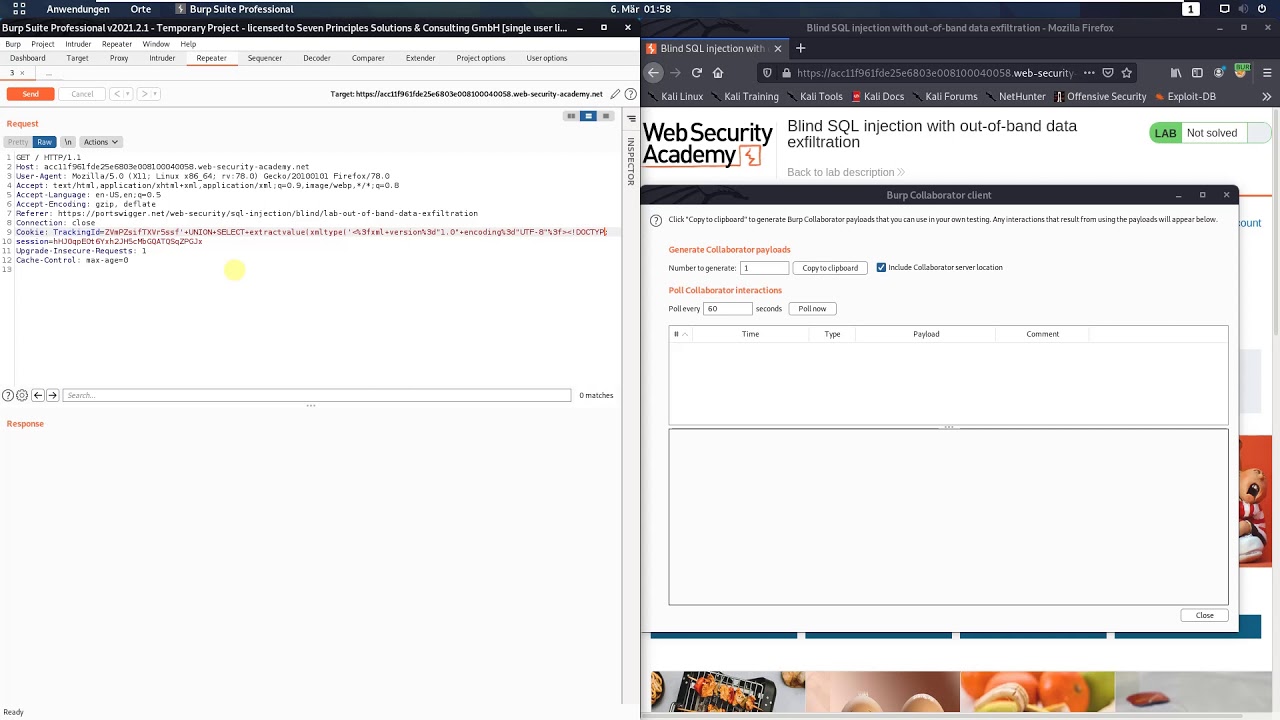Open the Burp menu
This screenshot has width=1280, height=720.
[13, 44]
